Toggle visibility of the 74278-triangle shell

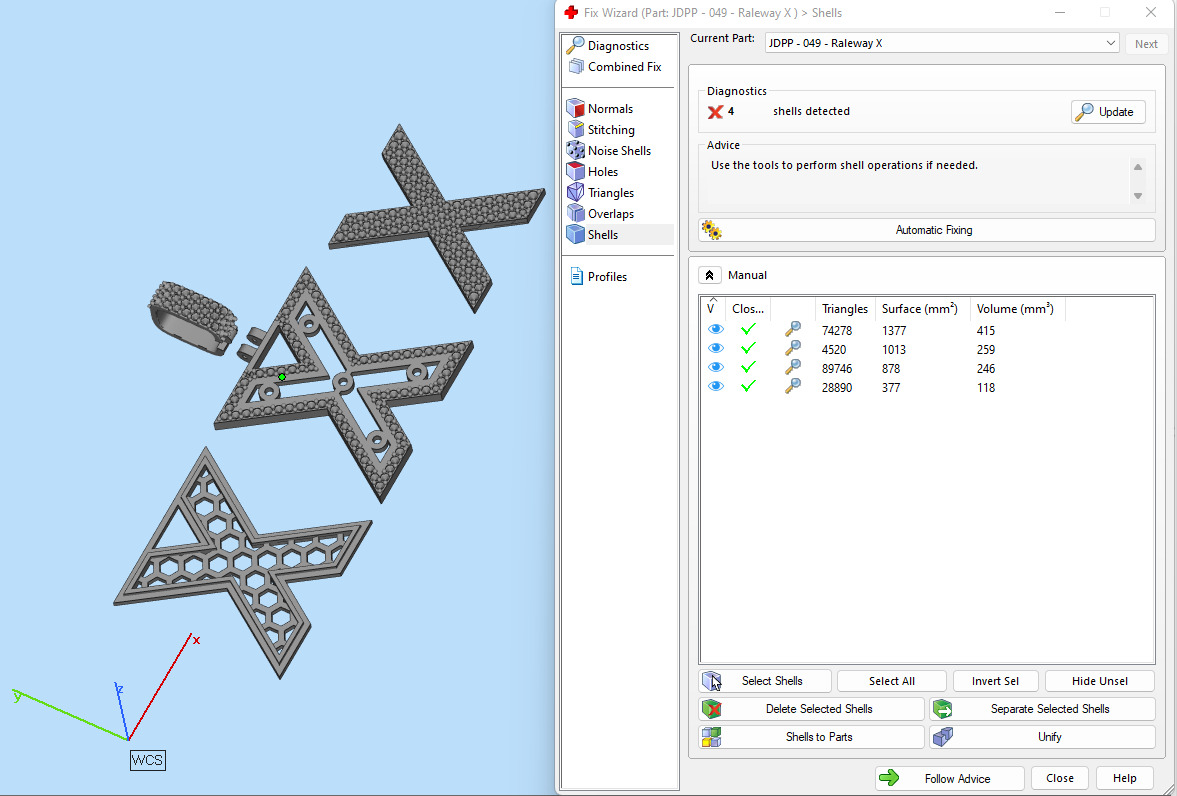tap(715, 330)
